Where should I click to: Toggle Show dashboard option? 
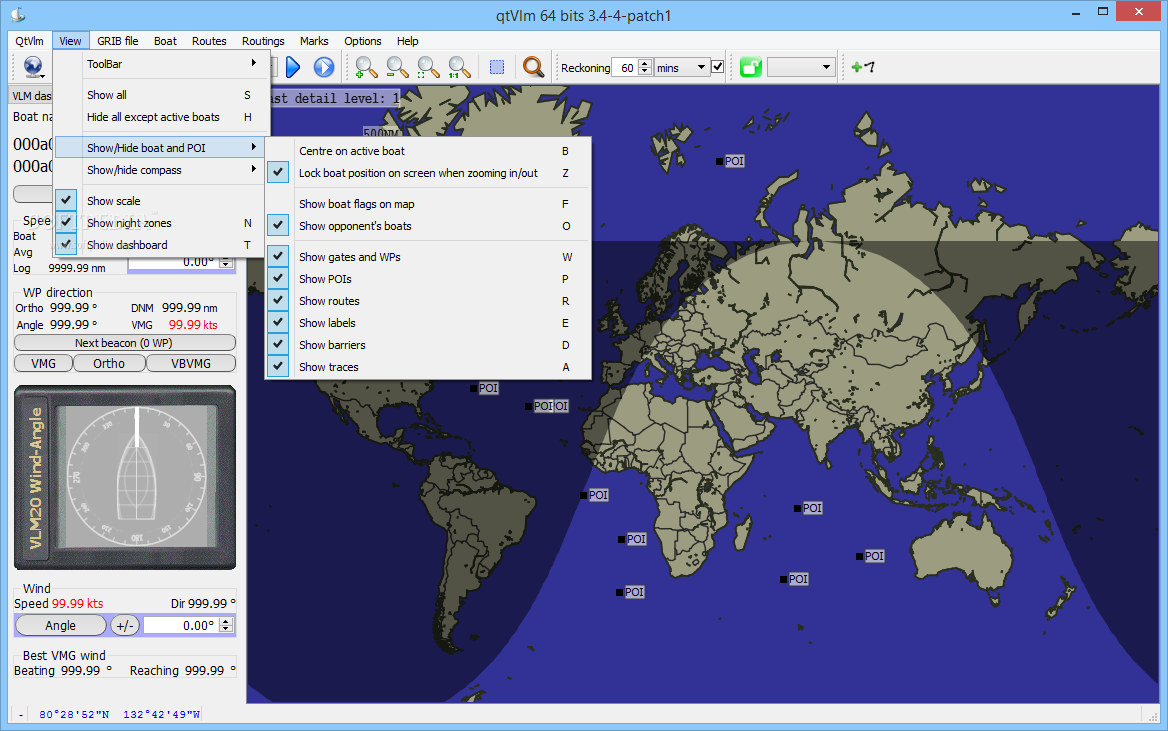coord(159,244)
